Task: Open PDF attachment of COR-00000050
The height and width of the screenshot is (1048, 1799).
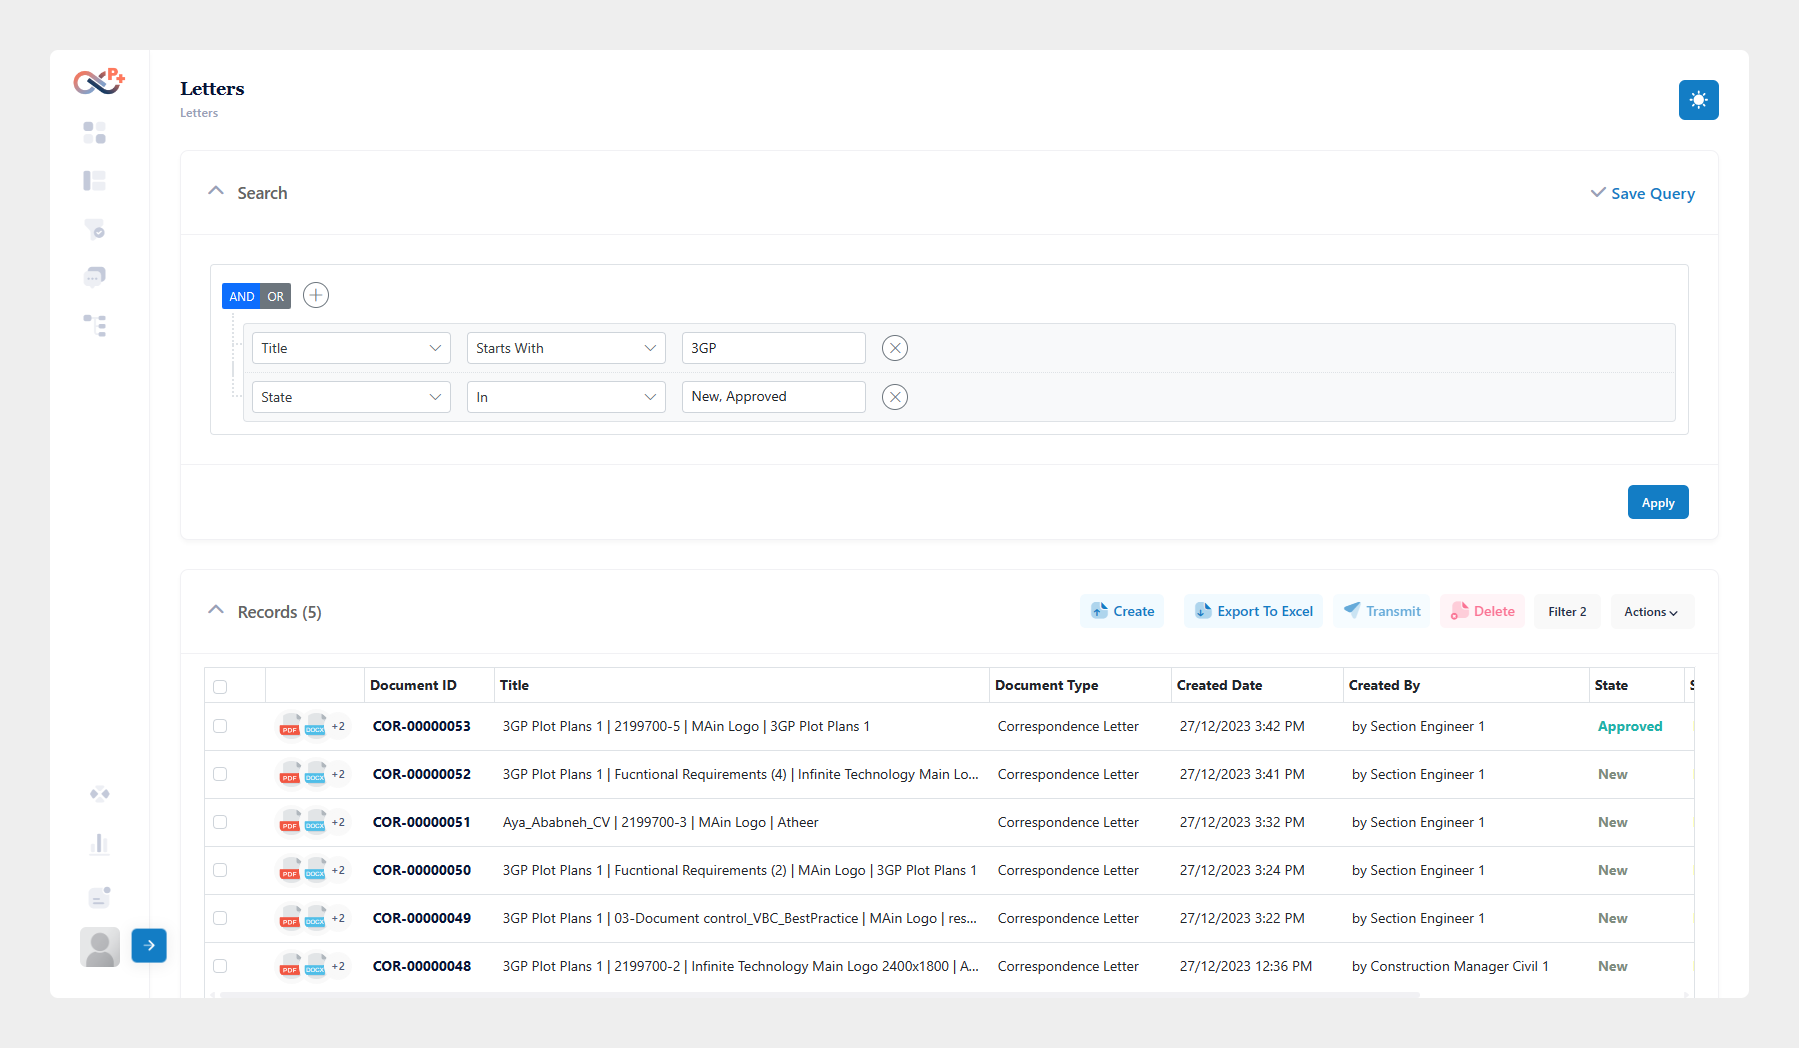Action: tap(290, 870)
